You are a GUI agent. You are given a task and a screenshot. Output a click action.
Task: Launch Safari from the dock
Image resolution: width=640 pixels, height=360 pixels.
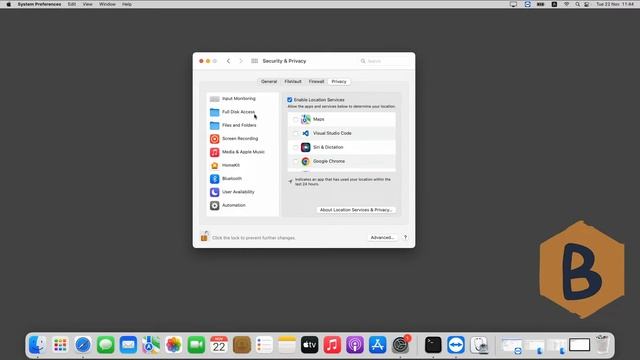83,345
